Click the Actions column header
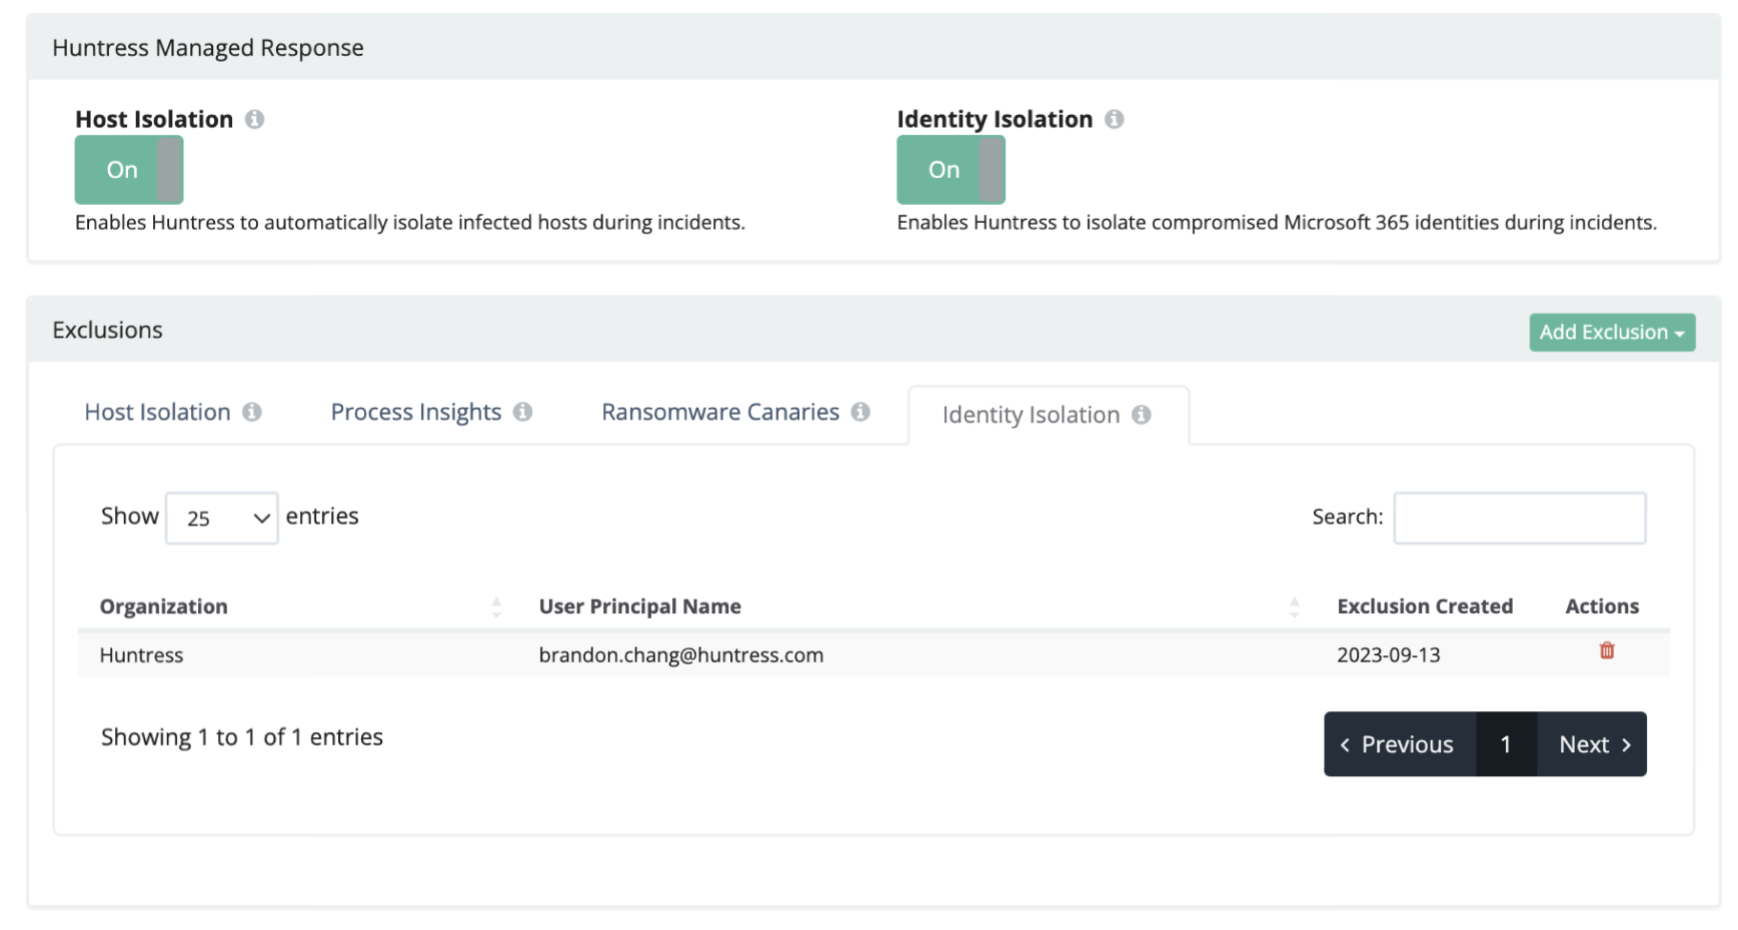This screenshot has height=930, width=1738. point(1602,606)
